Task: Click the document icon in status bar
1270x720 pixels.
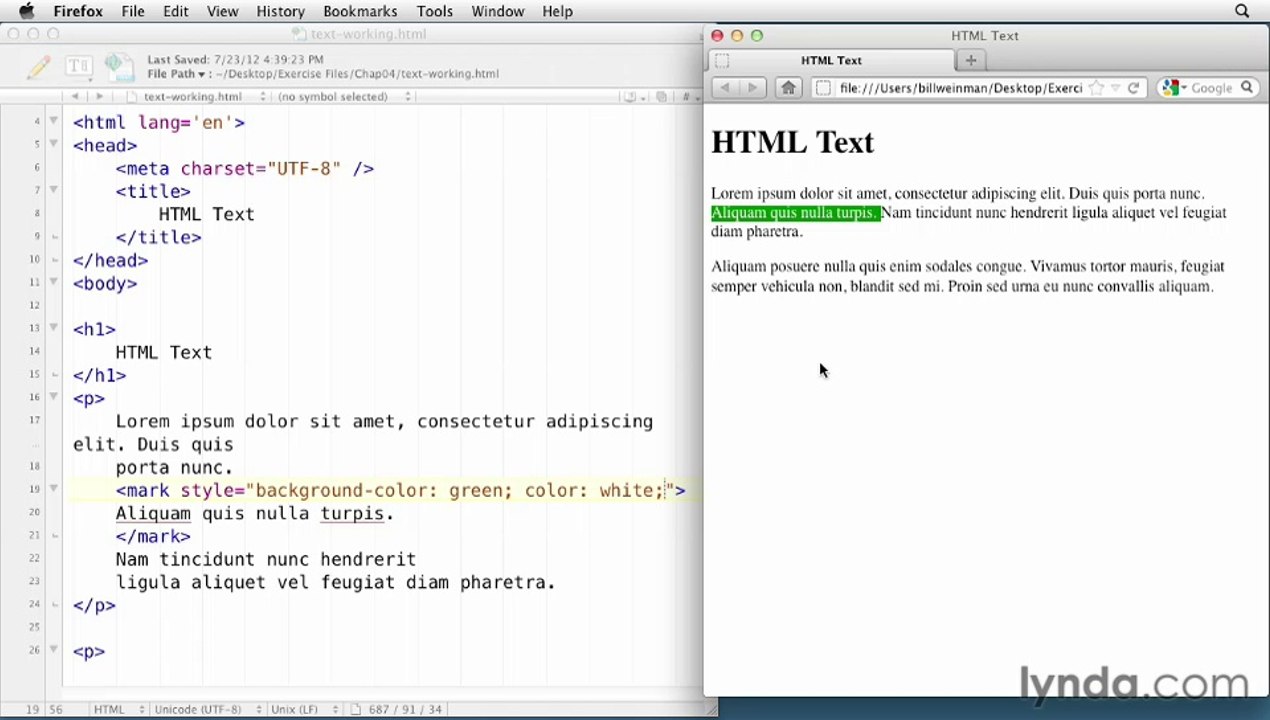Action: [x=356, y=709]
